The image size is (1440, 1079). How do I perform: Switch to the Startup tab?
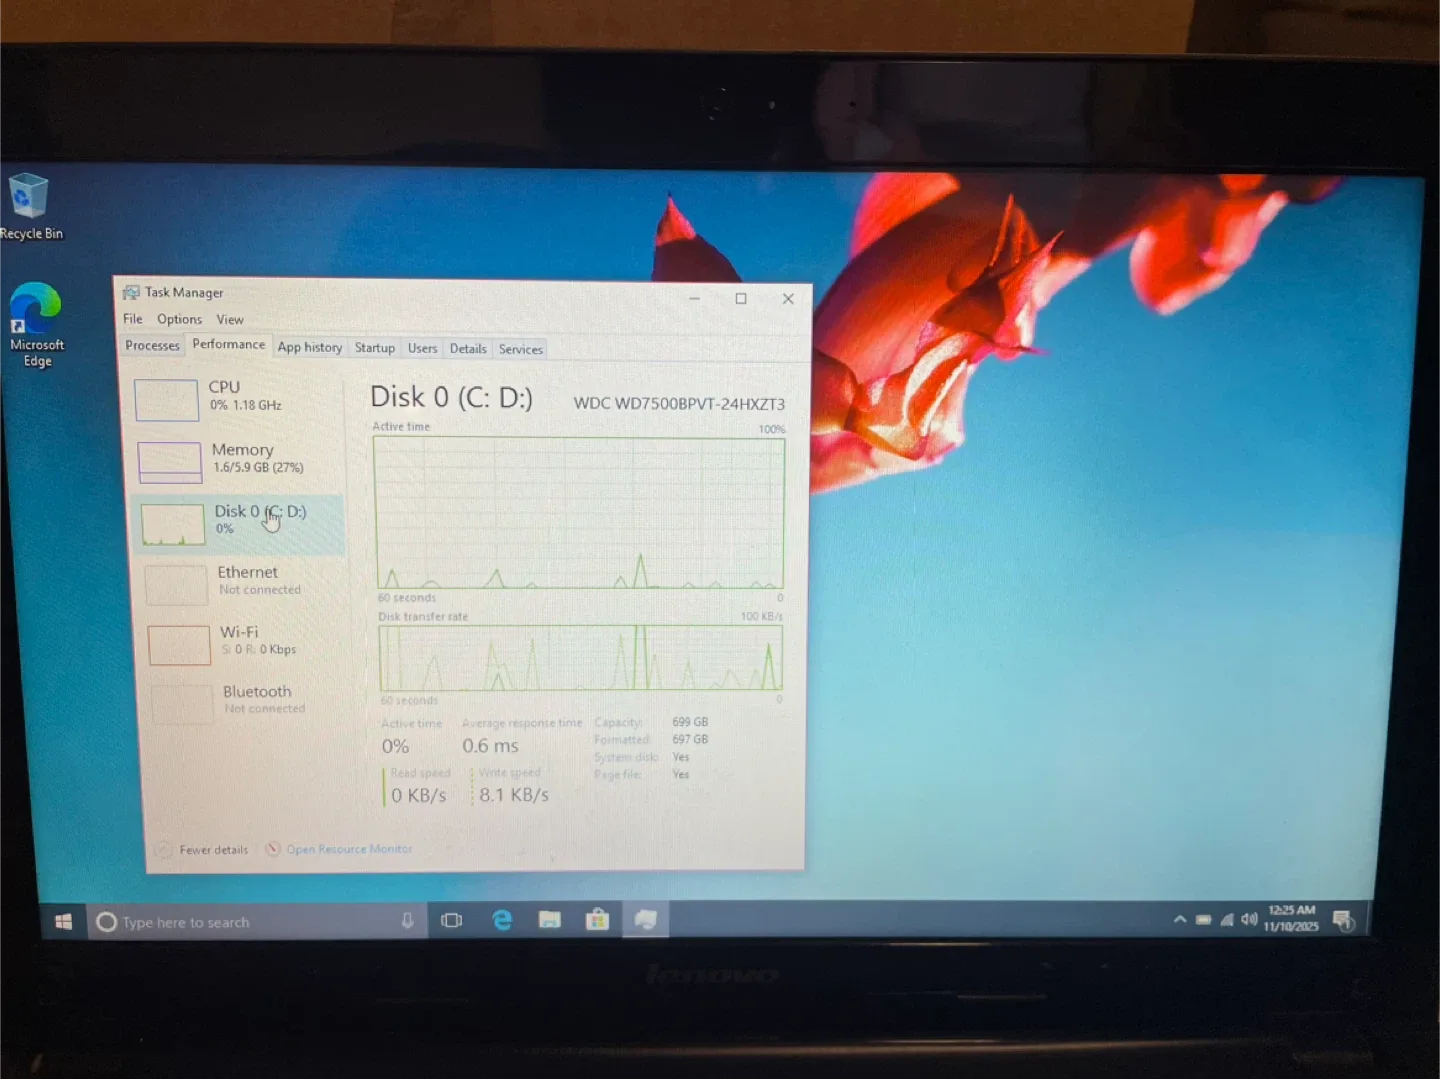(374, 348)
